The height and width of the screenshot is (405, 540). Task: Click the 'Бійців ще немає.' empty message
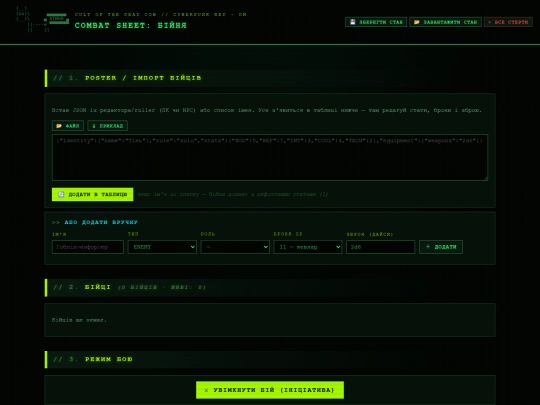[79, 320]
